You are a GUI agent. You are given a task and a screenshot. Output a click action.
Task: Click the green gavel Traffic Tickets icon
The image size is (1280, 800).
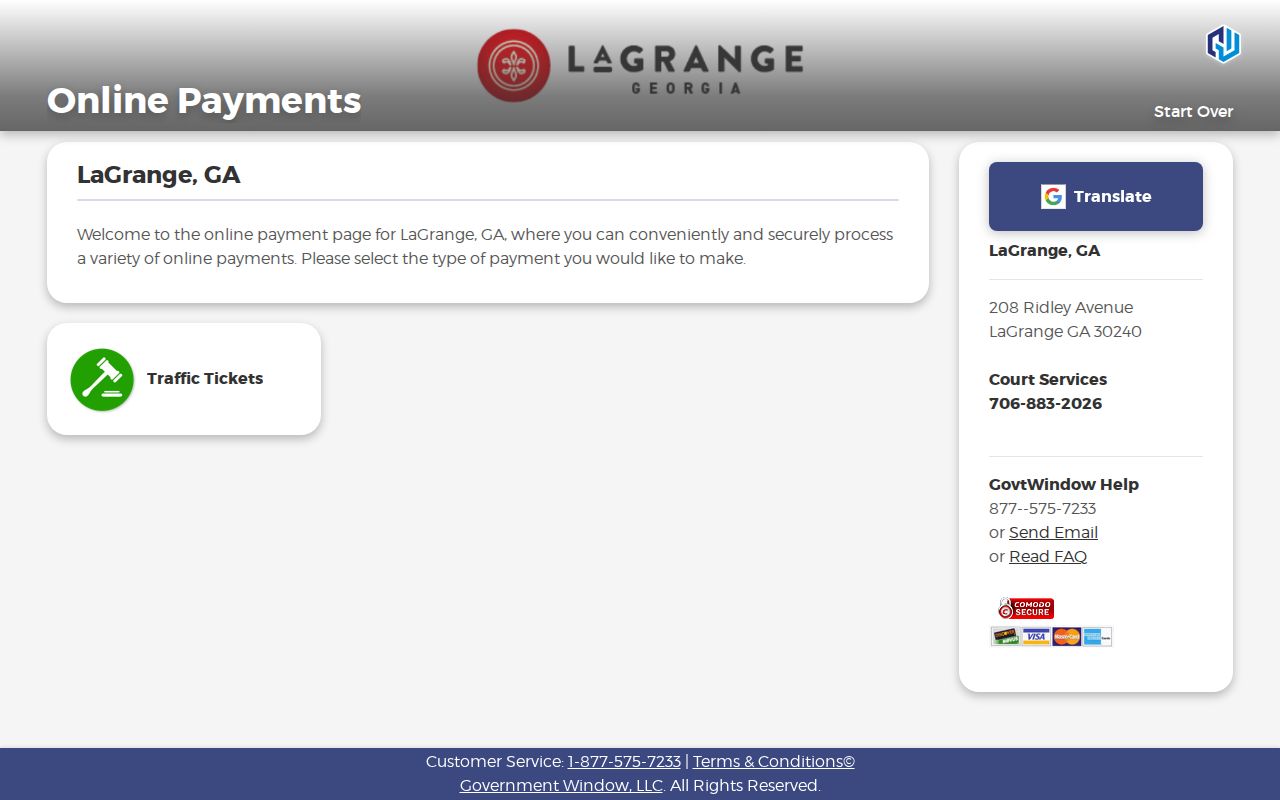click(102, 379)
